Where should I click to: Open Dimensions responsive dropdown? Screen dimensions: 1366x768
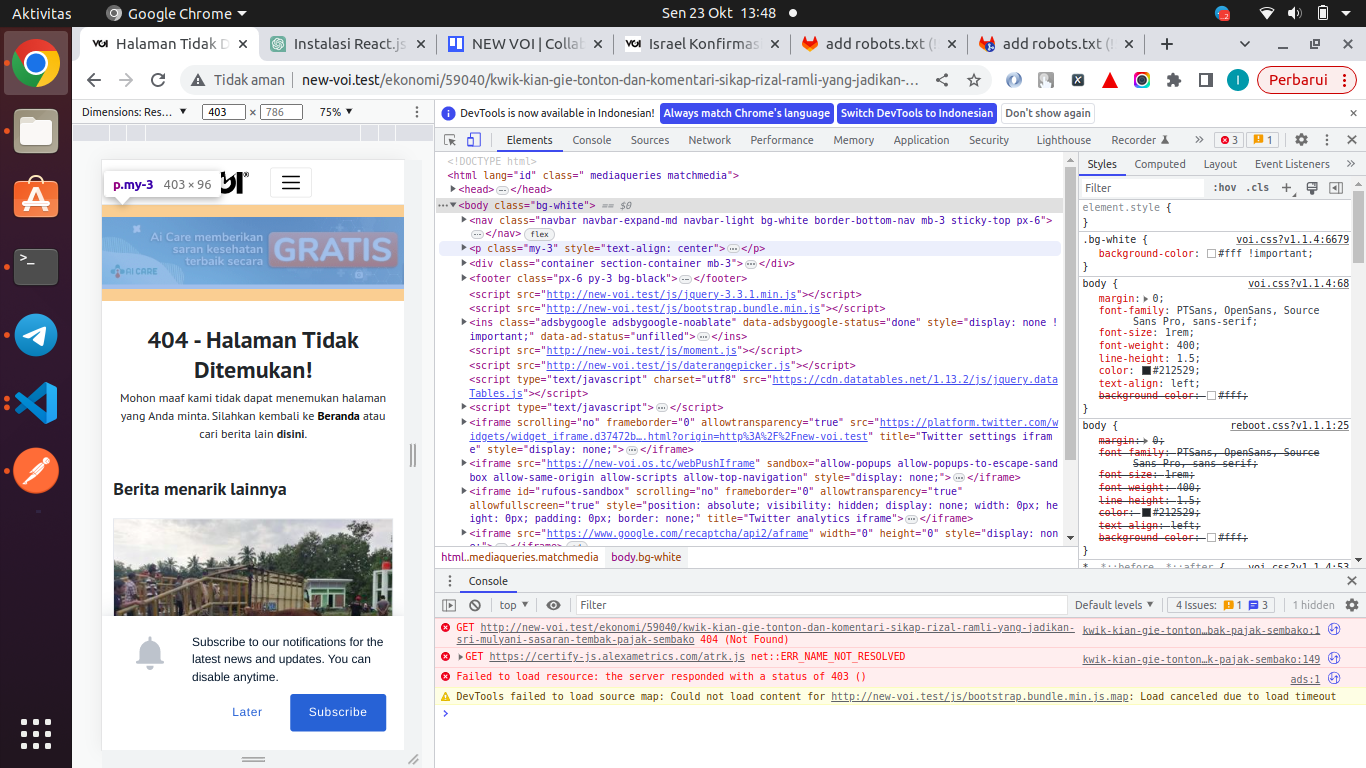click(x=134, y=112)
